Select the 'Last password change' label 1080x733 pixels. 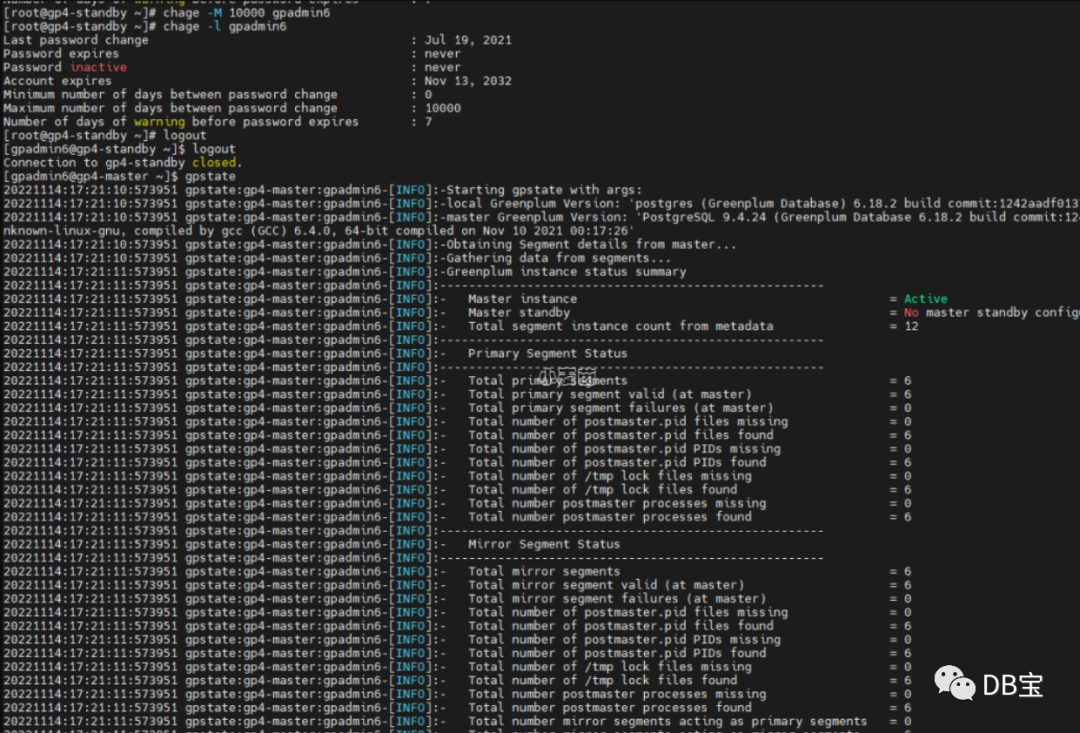point(76,40)
